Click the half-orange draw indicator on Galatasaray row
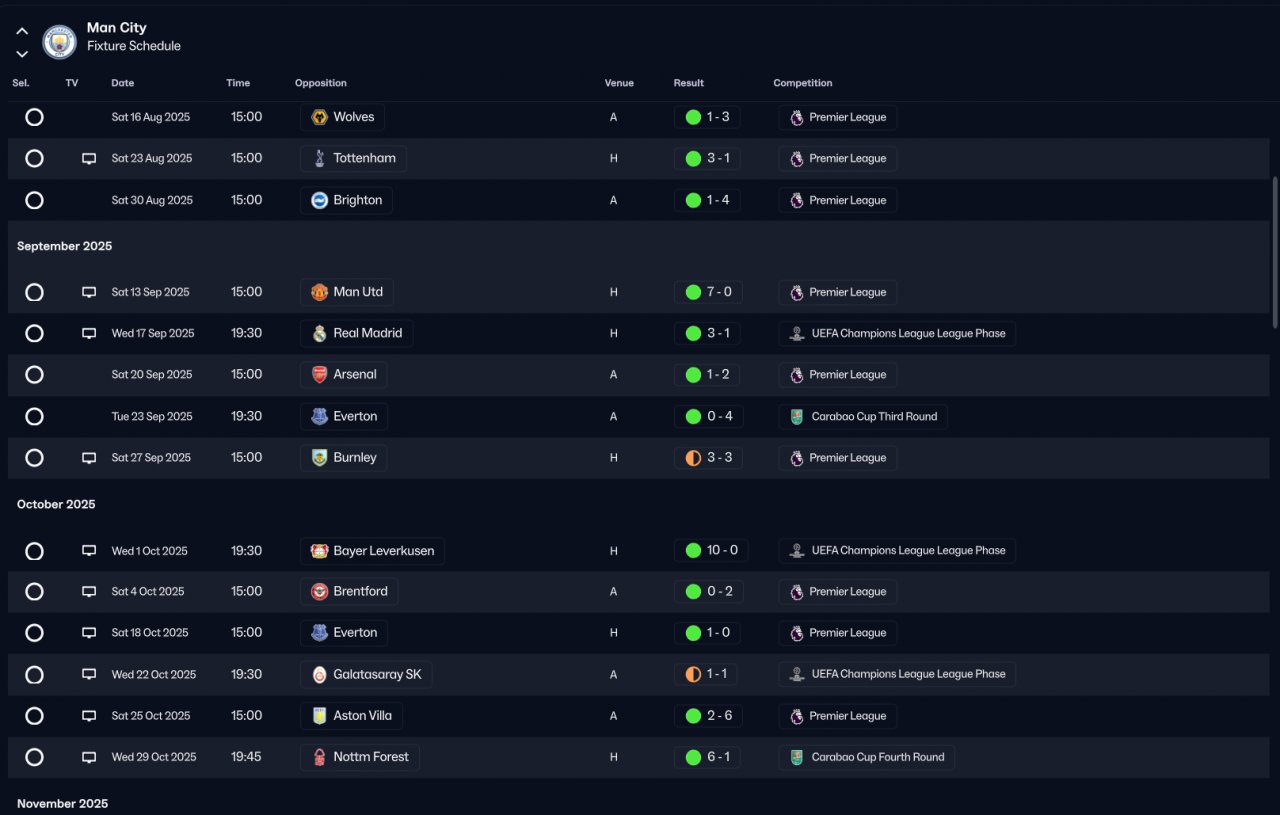Viewport: 1280px width, 815px height. (x=693, y=674)
